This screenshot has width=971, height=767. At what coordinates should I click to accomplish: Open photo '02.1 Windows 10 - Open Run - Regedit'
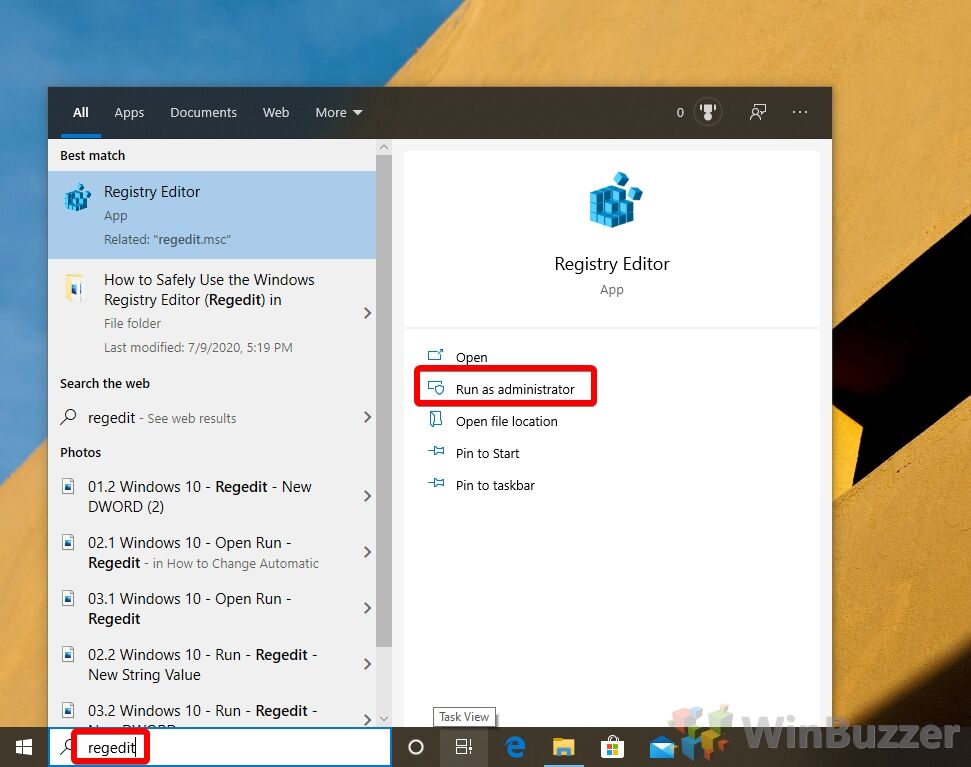point(212,552)
